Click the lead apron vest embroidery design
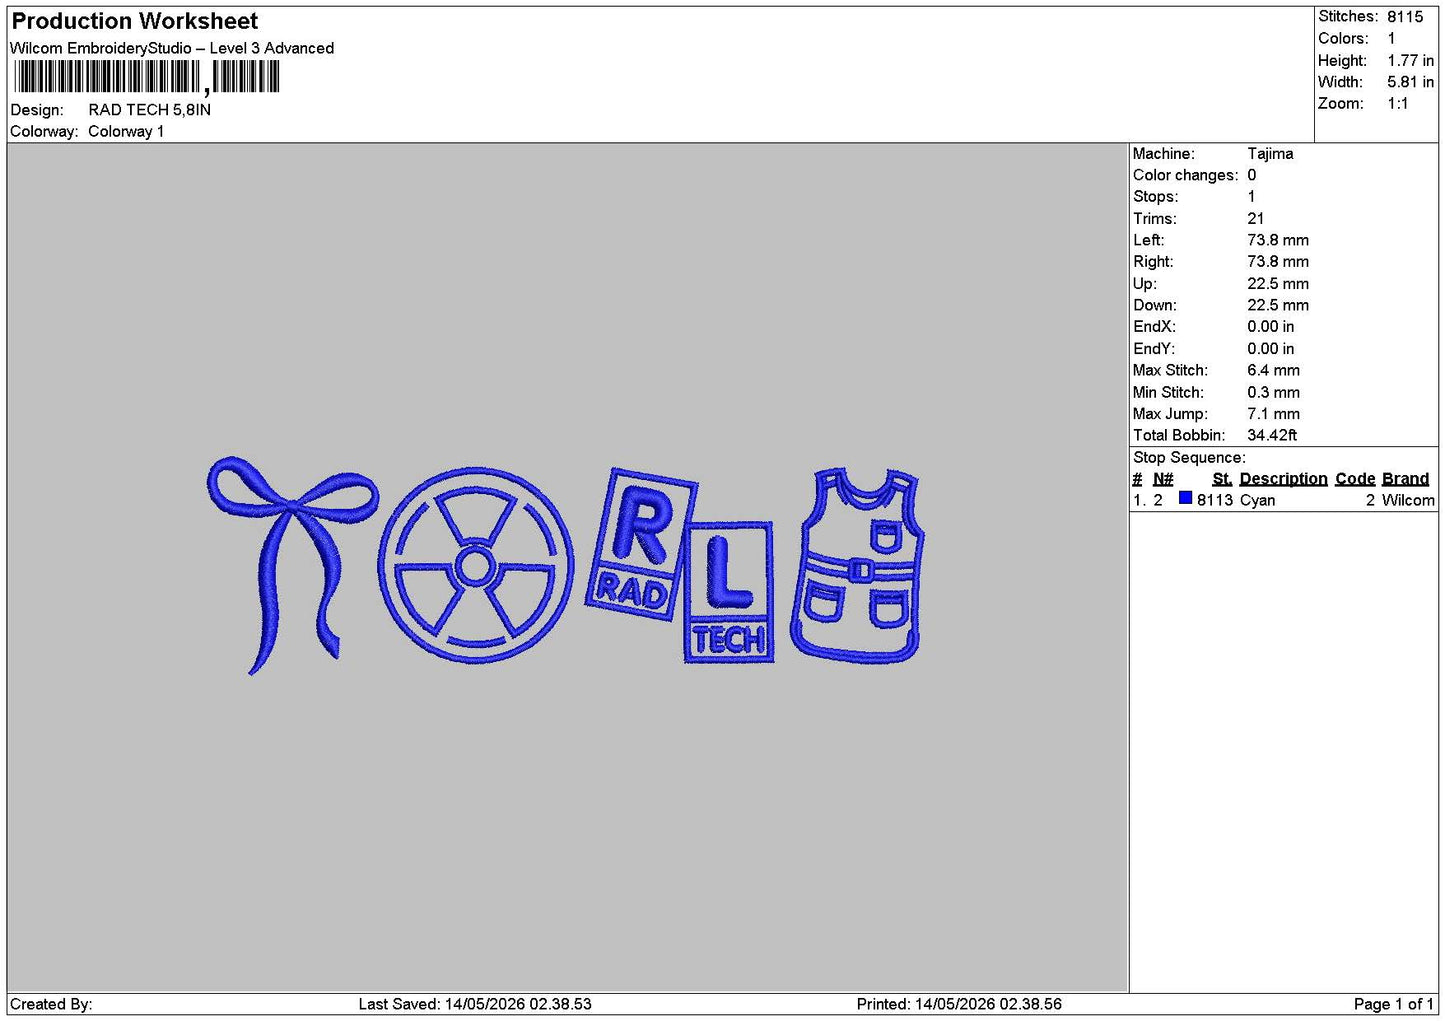Screen dimensions: 1445x1021 coord(858,565)
